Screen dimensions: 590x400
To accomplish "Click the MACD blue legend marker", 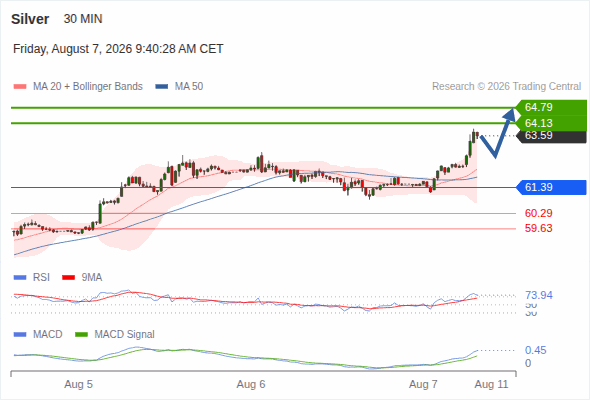I will (x=20, y=334).
